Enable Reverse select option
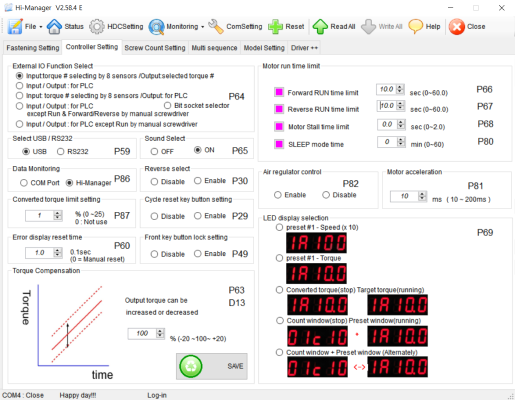This screenshot has width=515, height=400. coord(198,181)
